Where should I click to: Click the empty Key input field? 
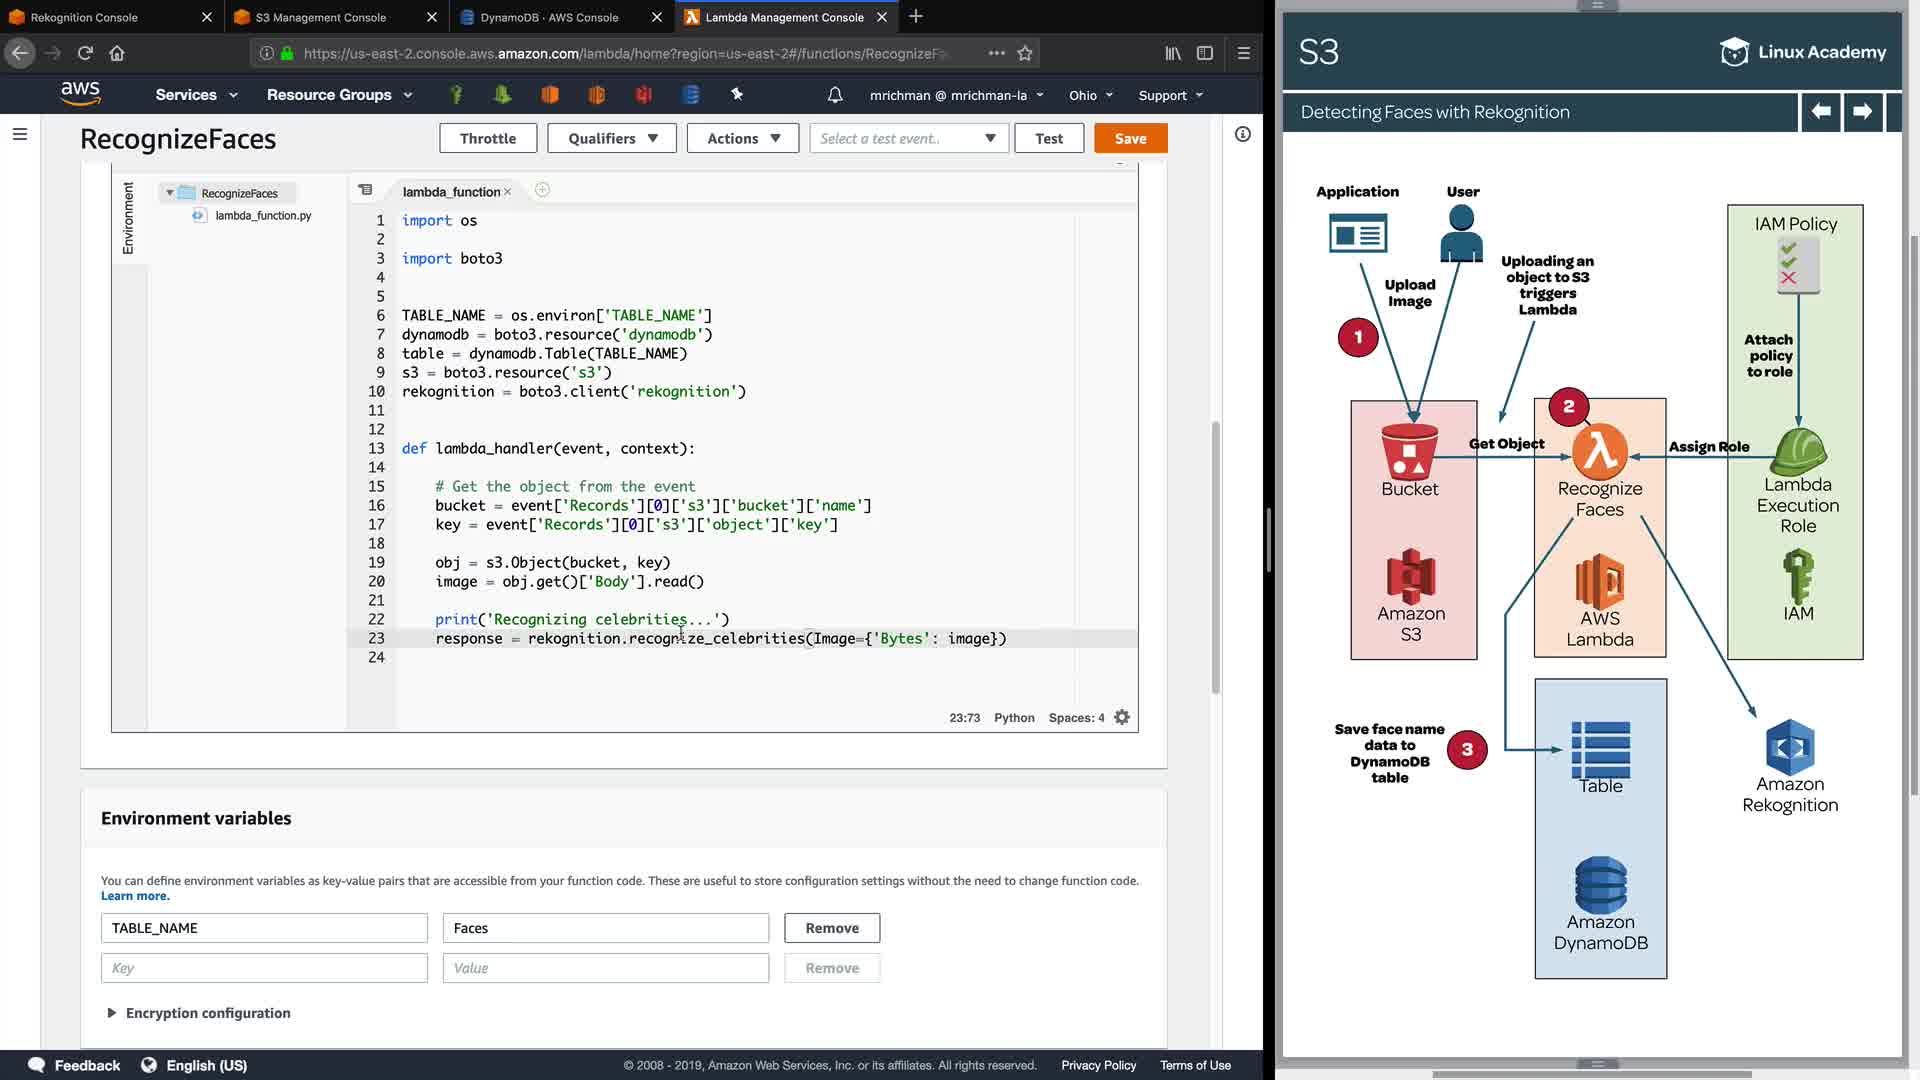pos(264,968)
